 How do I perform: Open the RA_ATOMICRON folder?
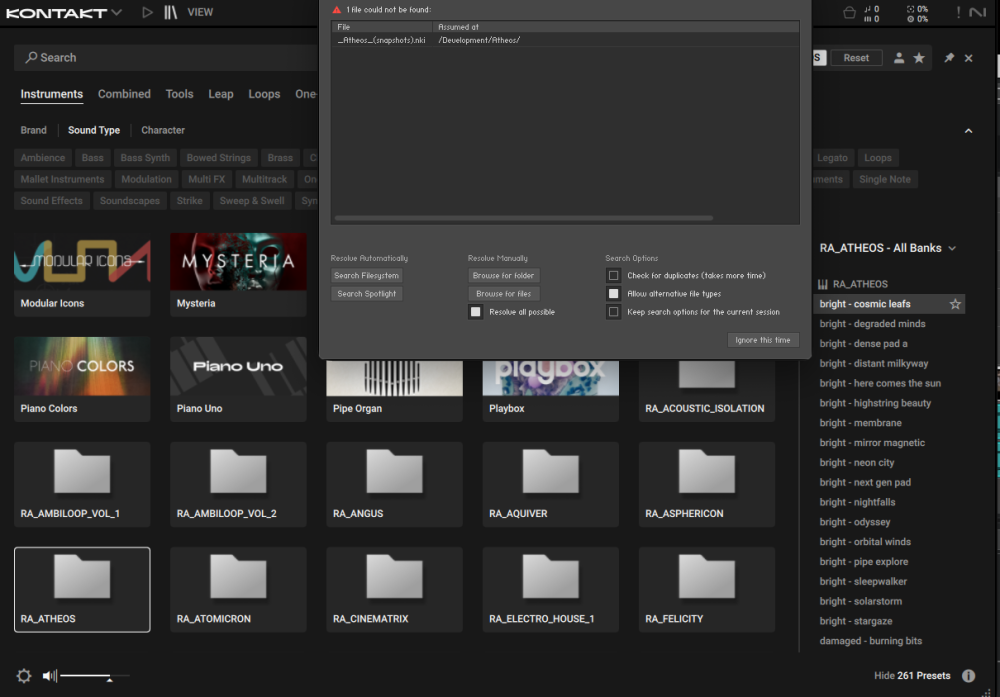coord(238,590)
